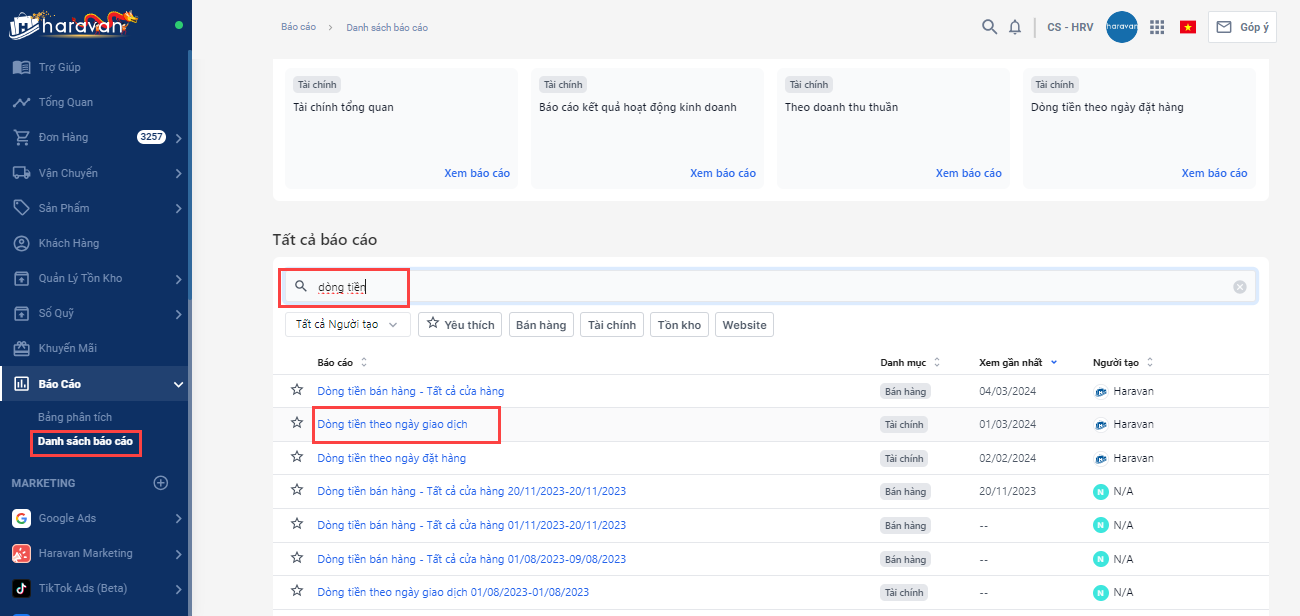Screen dimensions: 1300x616
Task: Go to Bảng phân tích
Action: pyautogui.click(x=75, y=416)
